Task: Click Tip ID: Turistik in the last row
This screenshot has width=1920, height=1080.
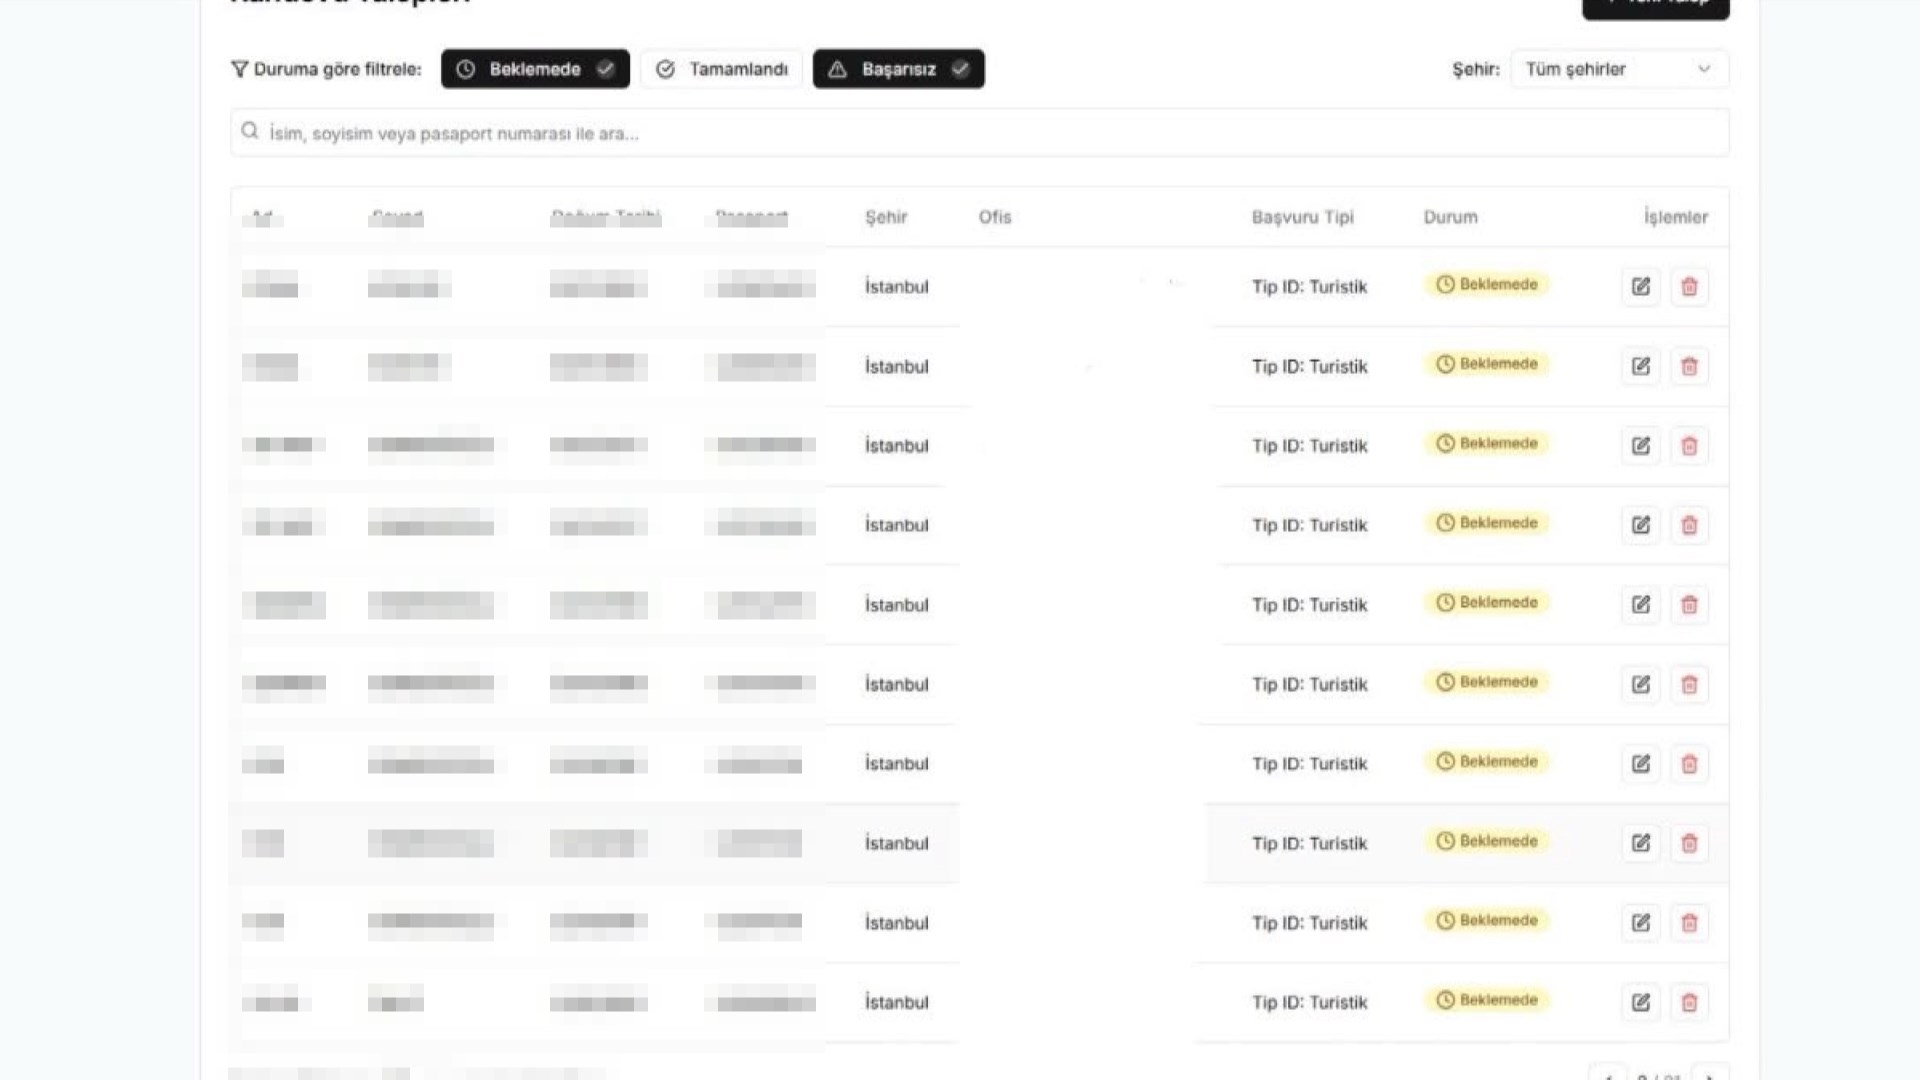Action: pyautogui.click(x=1309, y=1002)
